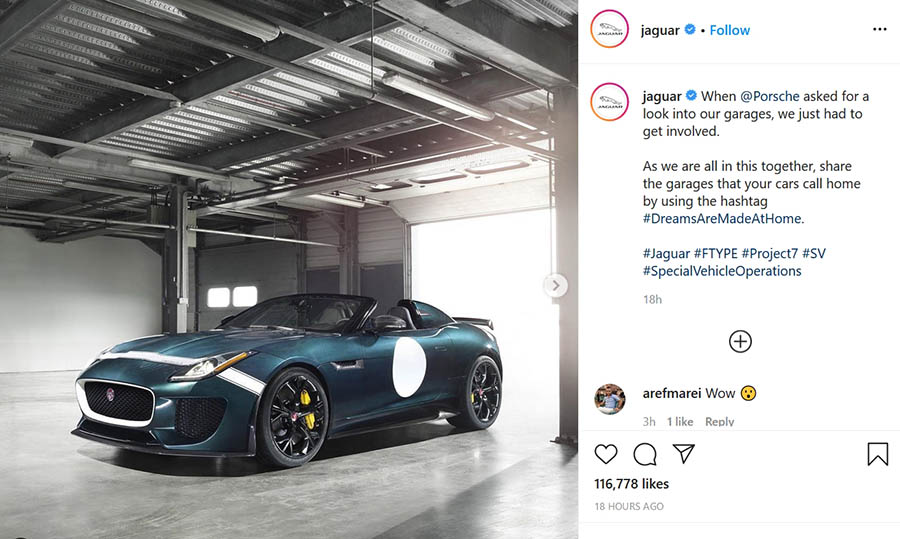Go to next photo with carousel arrow
This screenshot has height=539, width=900.
556,285
